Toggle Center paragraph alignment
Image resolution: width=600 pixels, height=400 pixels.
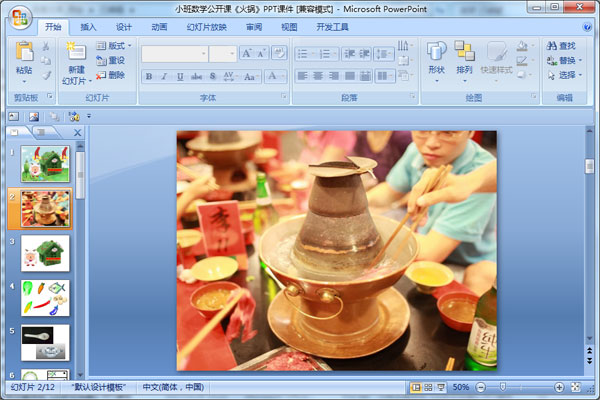(318, 76)
